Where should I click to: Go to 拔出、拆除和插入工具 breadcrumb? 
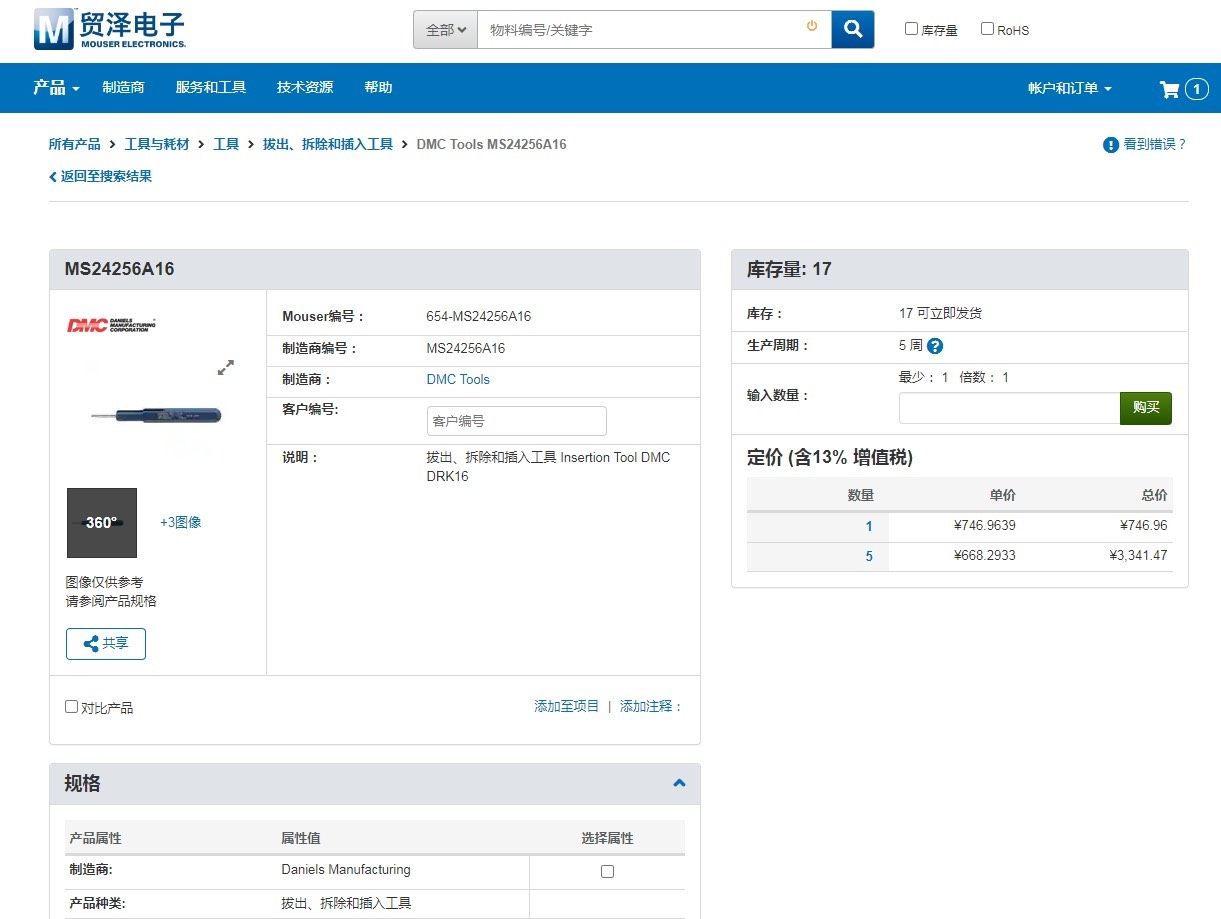[328, 144]
